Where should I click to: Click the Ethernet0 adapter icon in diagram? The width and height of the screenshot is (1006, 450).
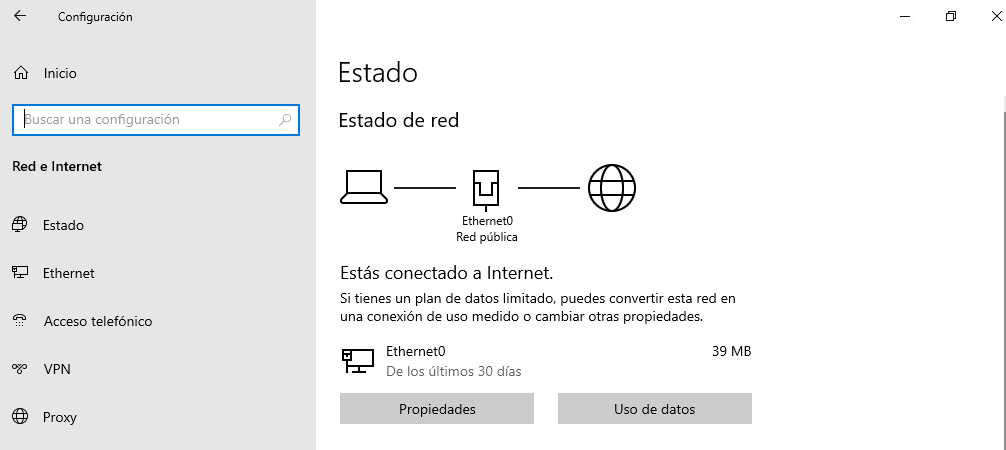coord(486,187)
